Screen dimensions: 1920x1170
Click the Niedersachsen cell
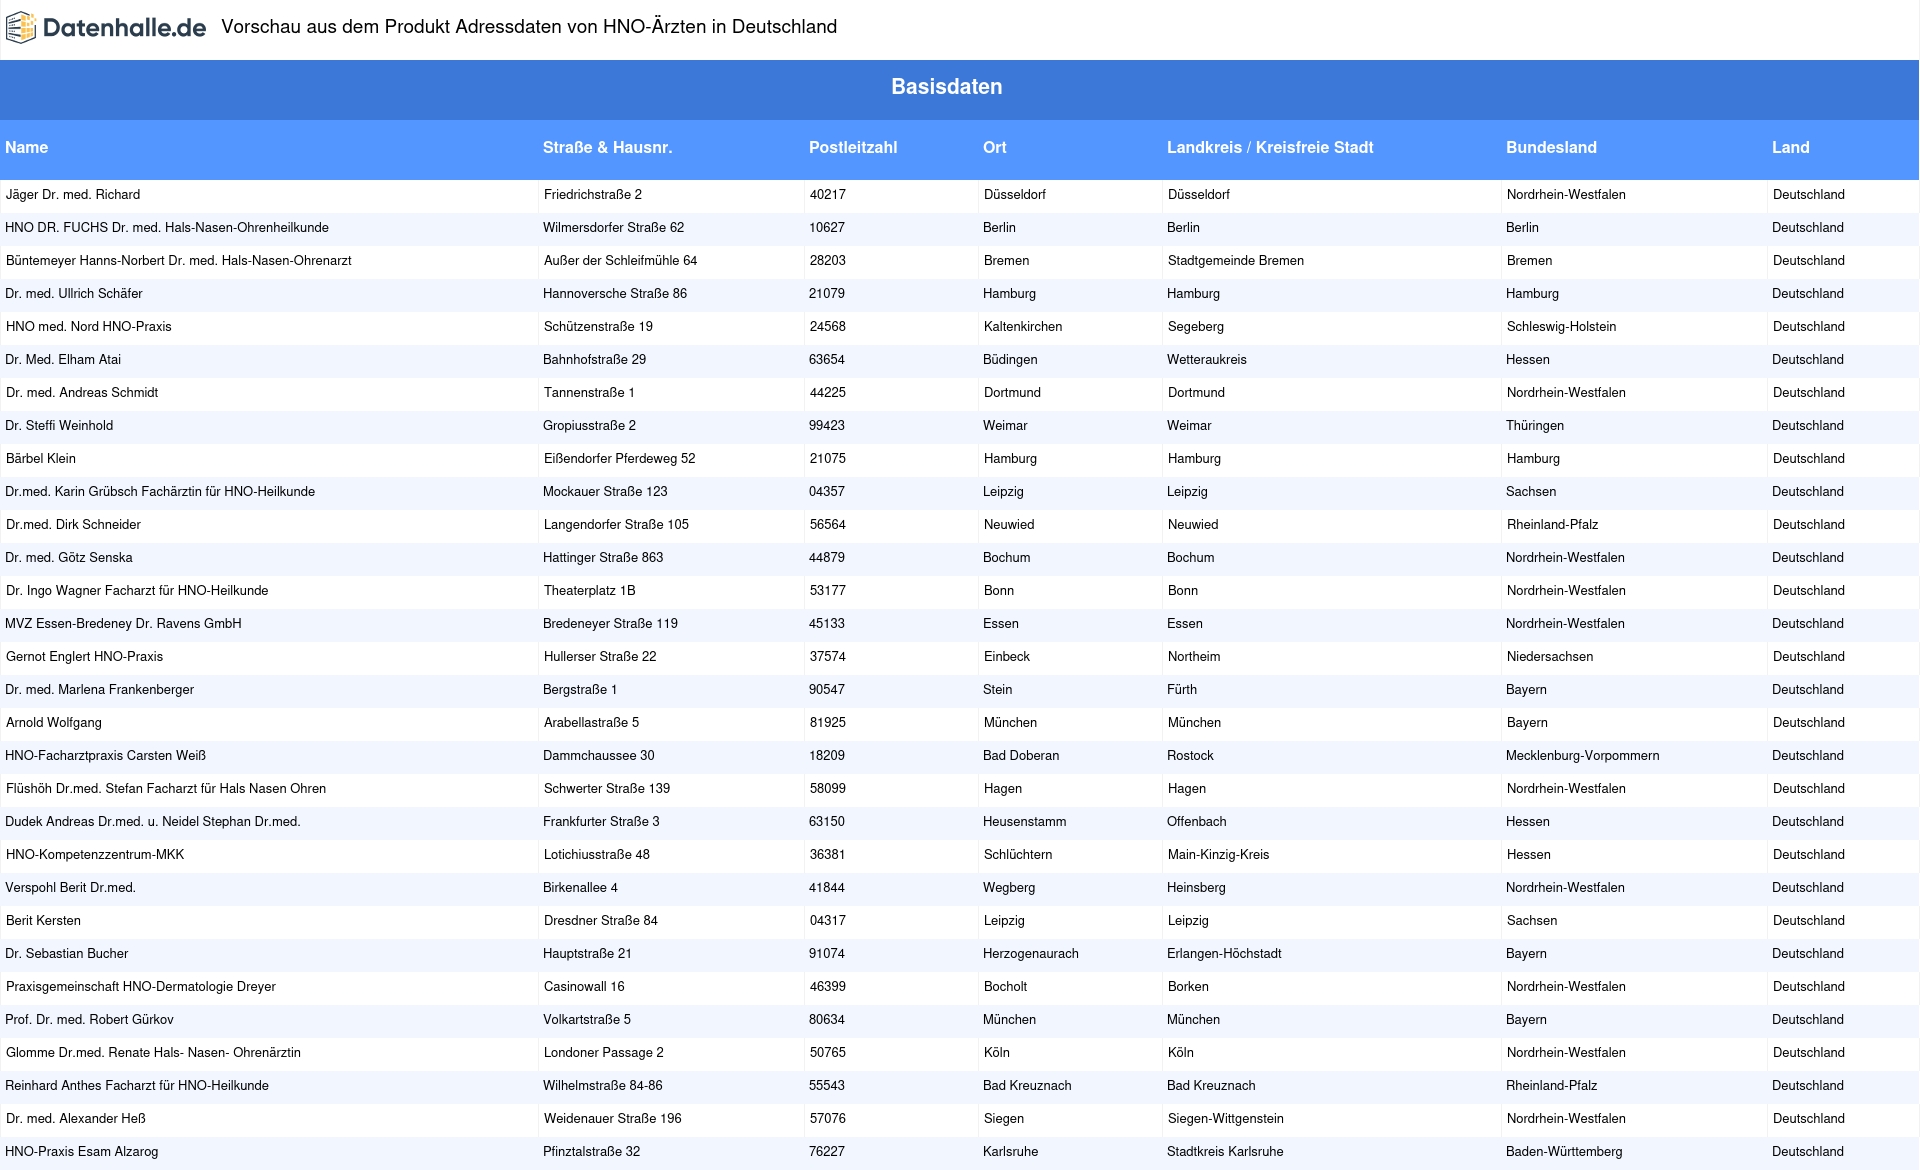point(1550,657)
